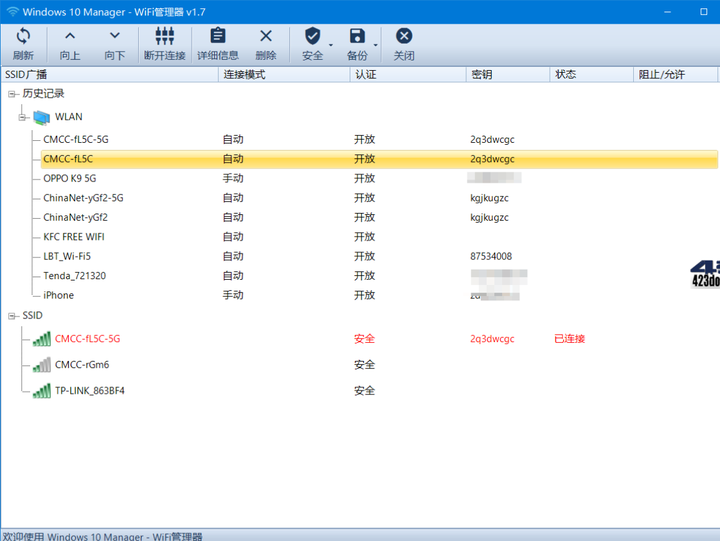Click key kgjkugzc in ChinaNet-yGf2-5G row
Screen dimensions: 720x541
tap(489, 198)
